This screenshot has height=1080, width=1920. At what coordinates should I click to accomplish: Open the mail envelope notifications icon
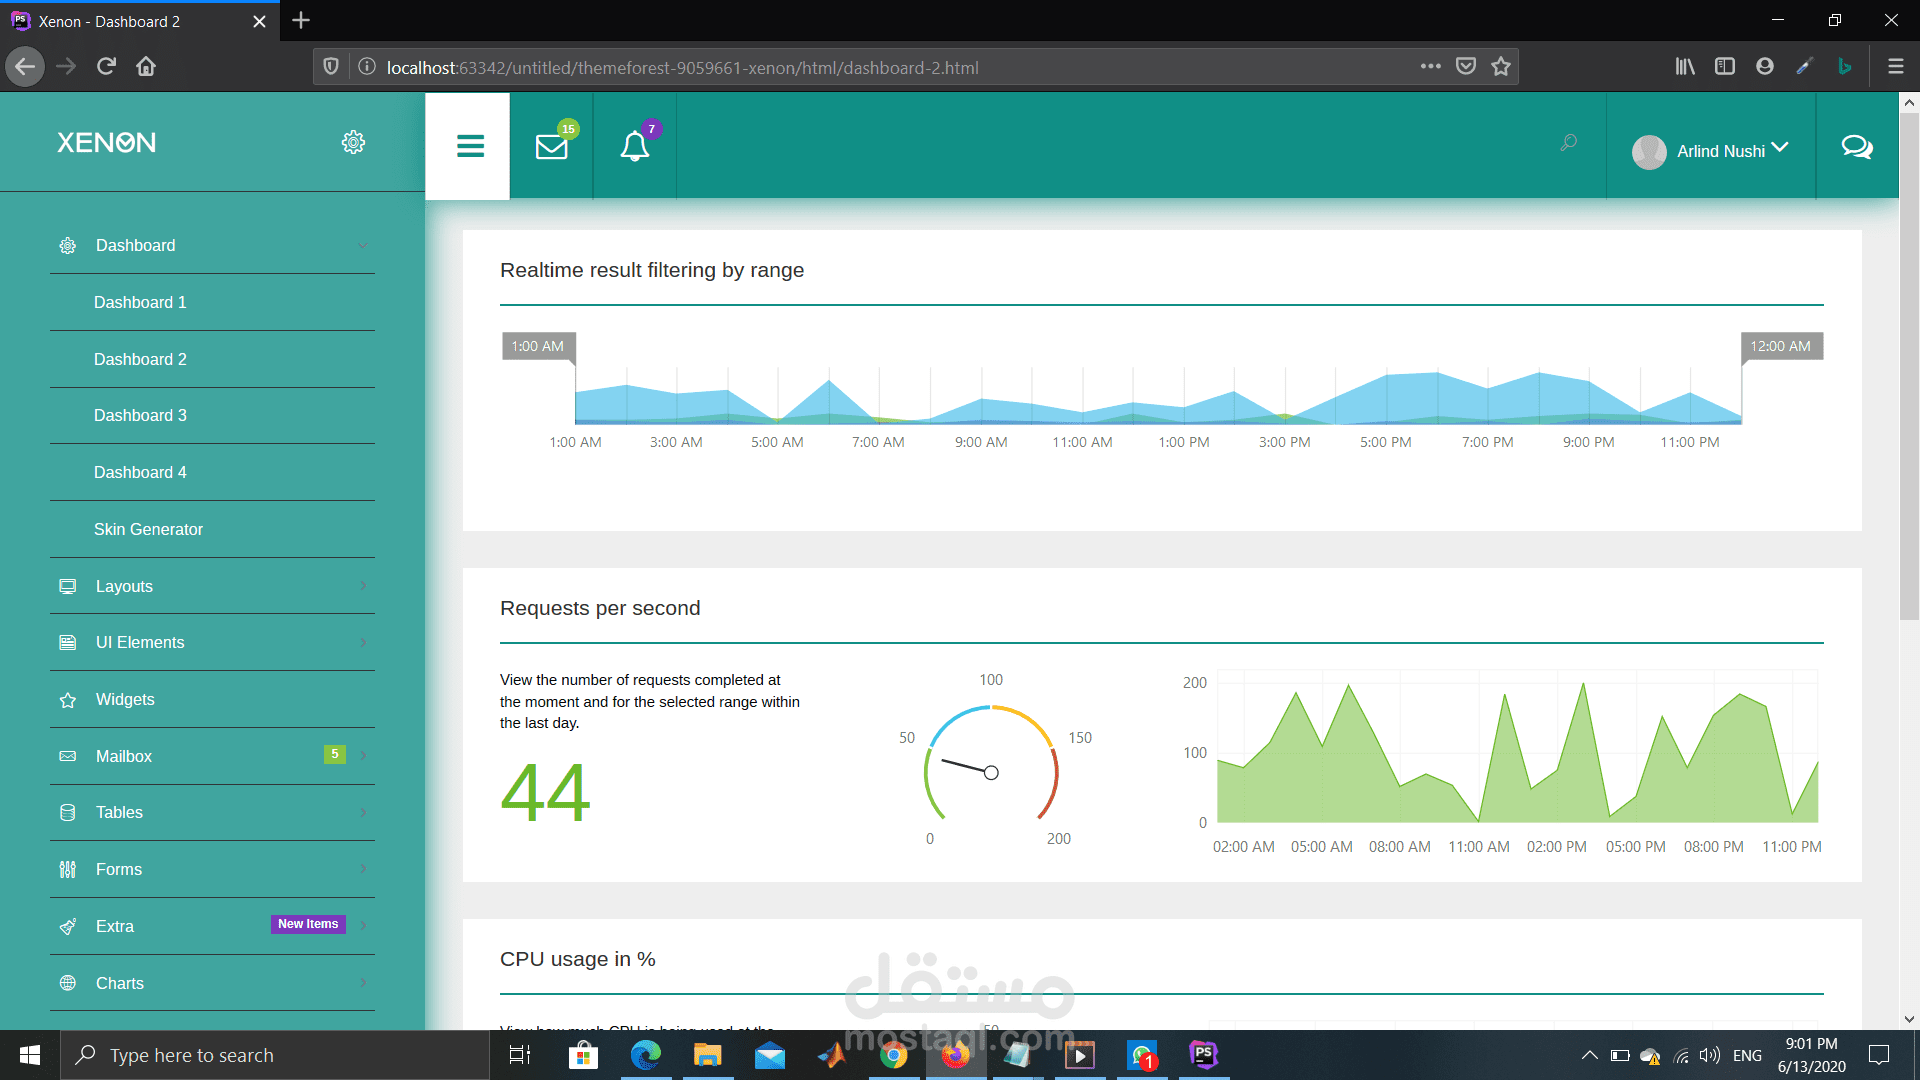click(552, 147)
